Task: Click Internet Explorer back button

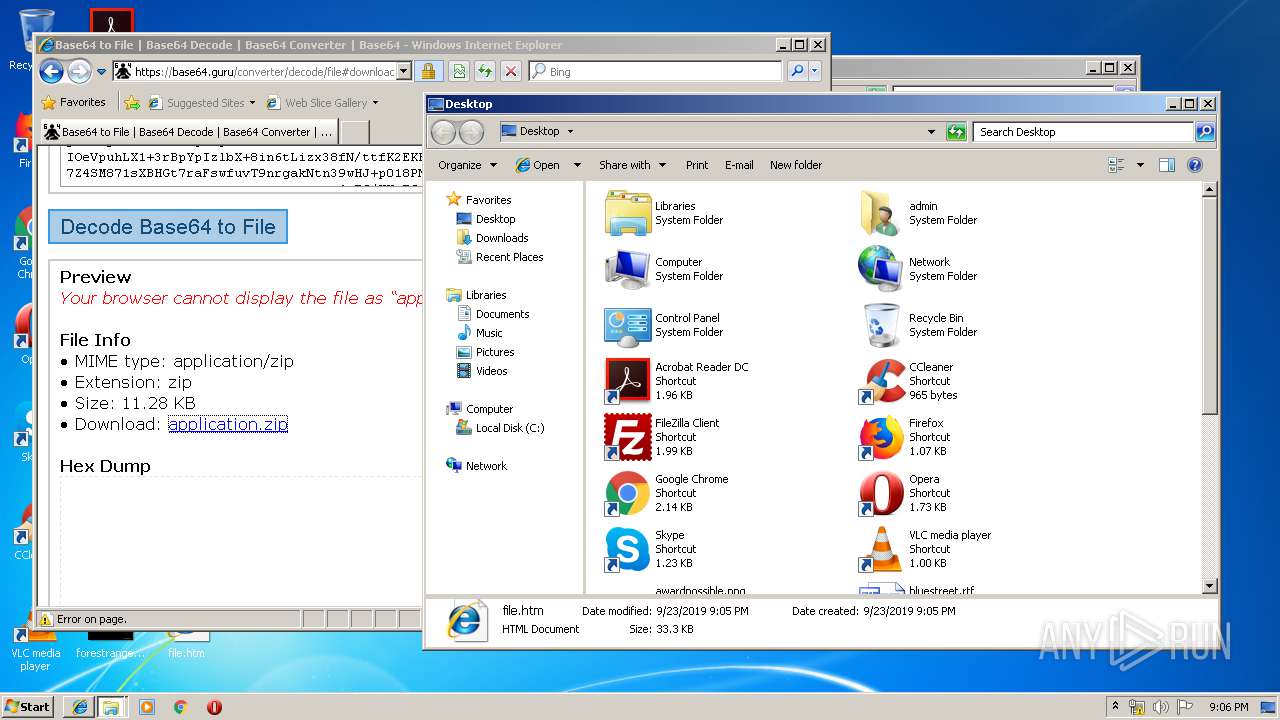Action: click(x=51, y=71)
